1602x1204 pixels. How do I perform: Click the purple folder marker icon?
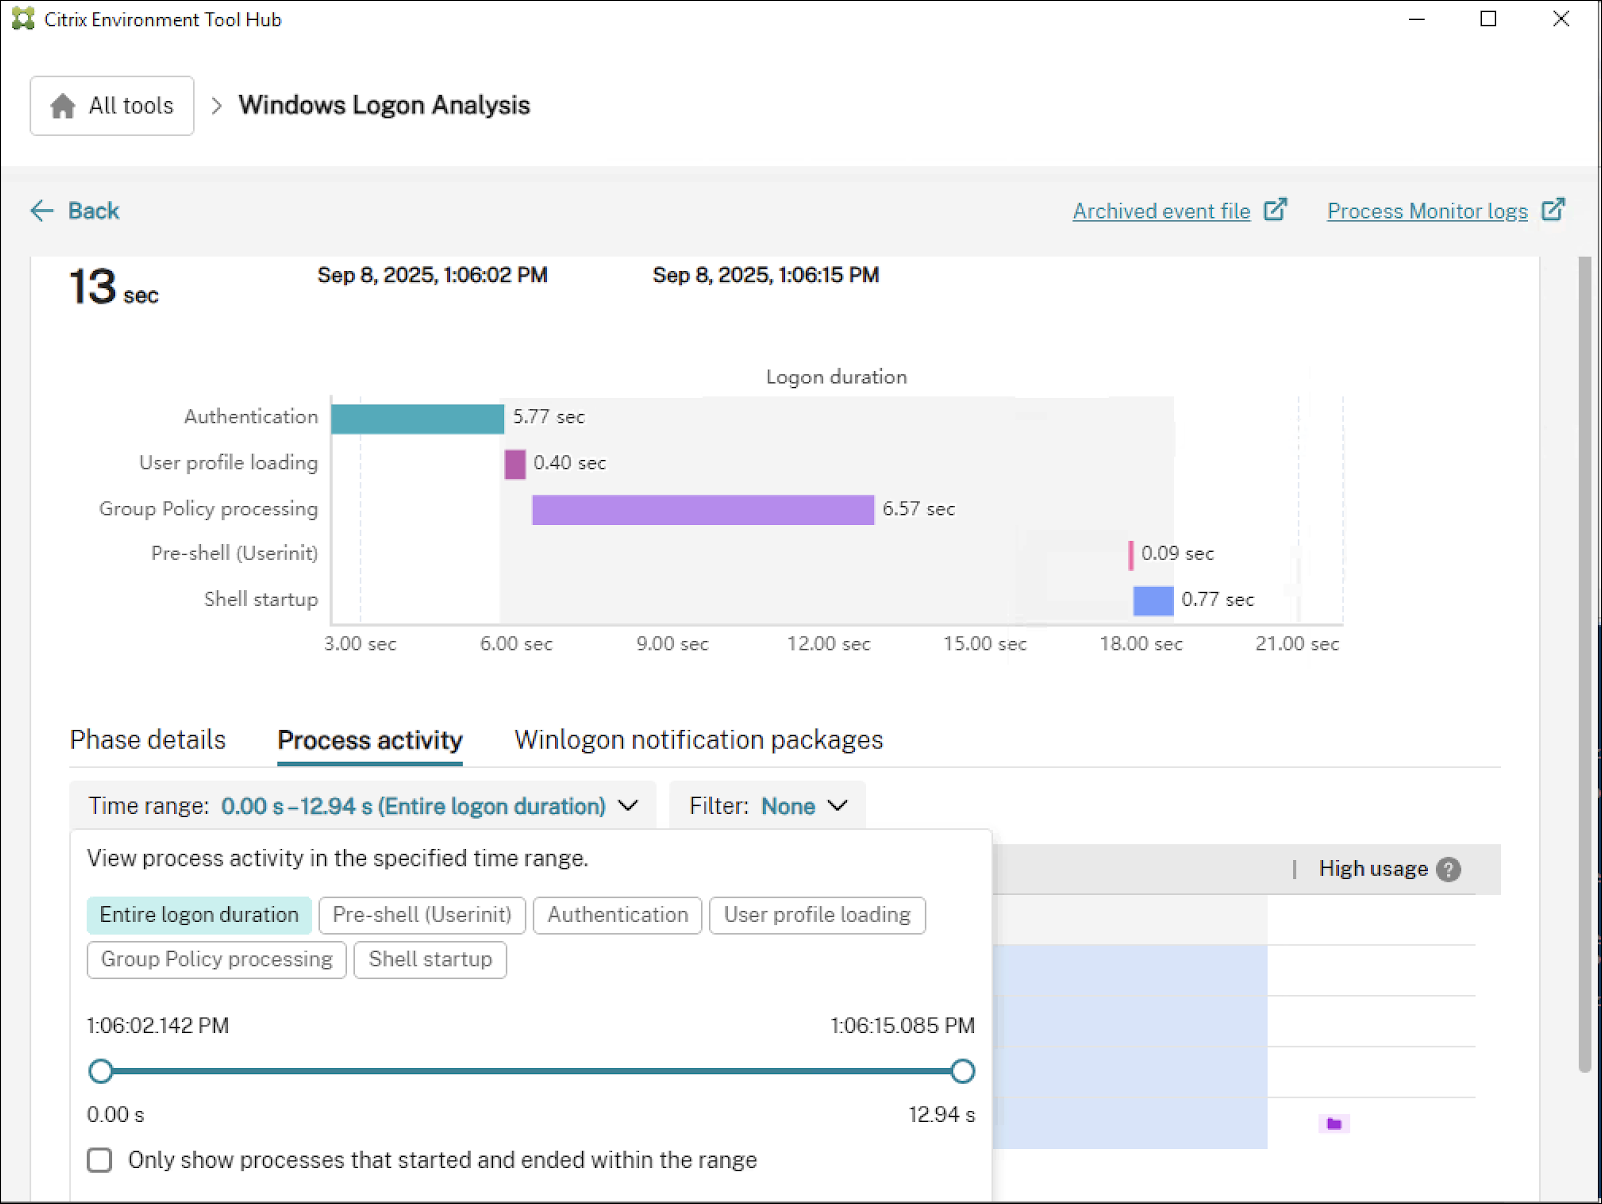pyautogui.click(x=1334, y=1124)
